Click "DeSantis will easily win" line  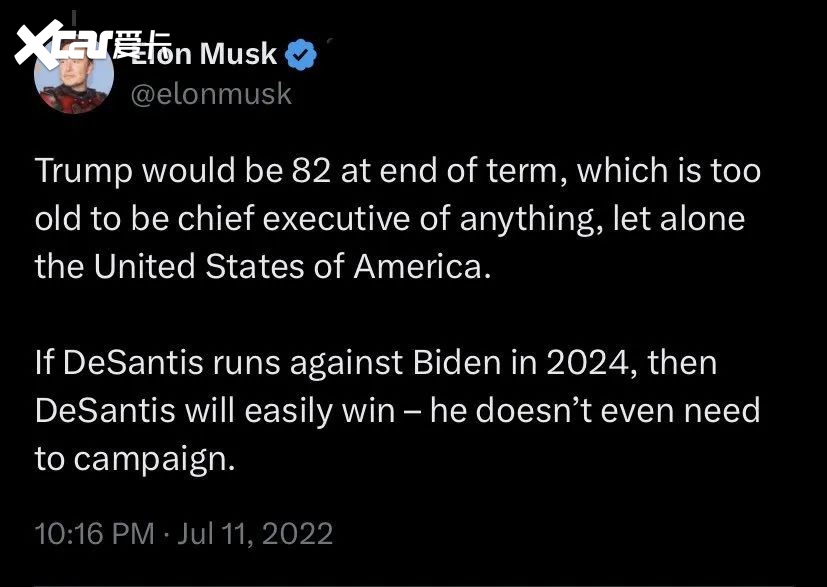[215, 411]
